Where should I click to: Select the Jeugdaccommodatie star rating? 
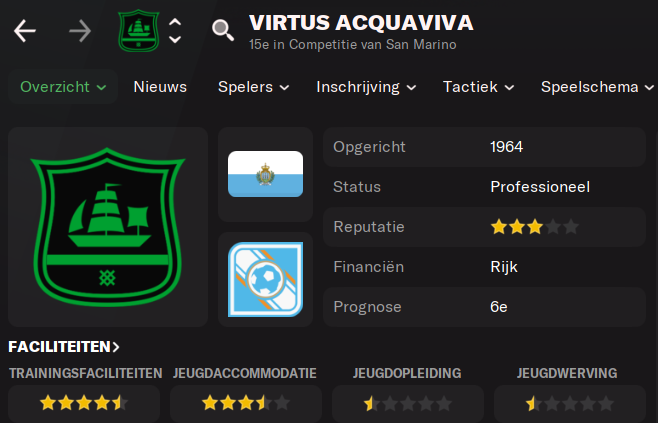pyautogui.click(x=246, y=403)
